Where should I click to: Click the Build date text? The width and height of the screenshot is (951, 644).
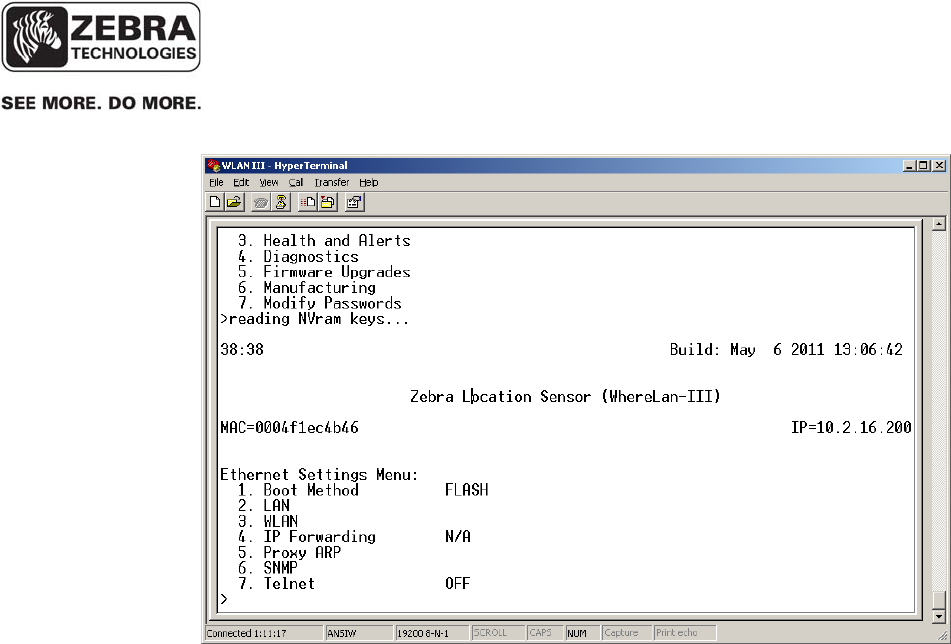point(786,350)
